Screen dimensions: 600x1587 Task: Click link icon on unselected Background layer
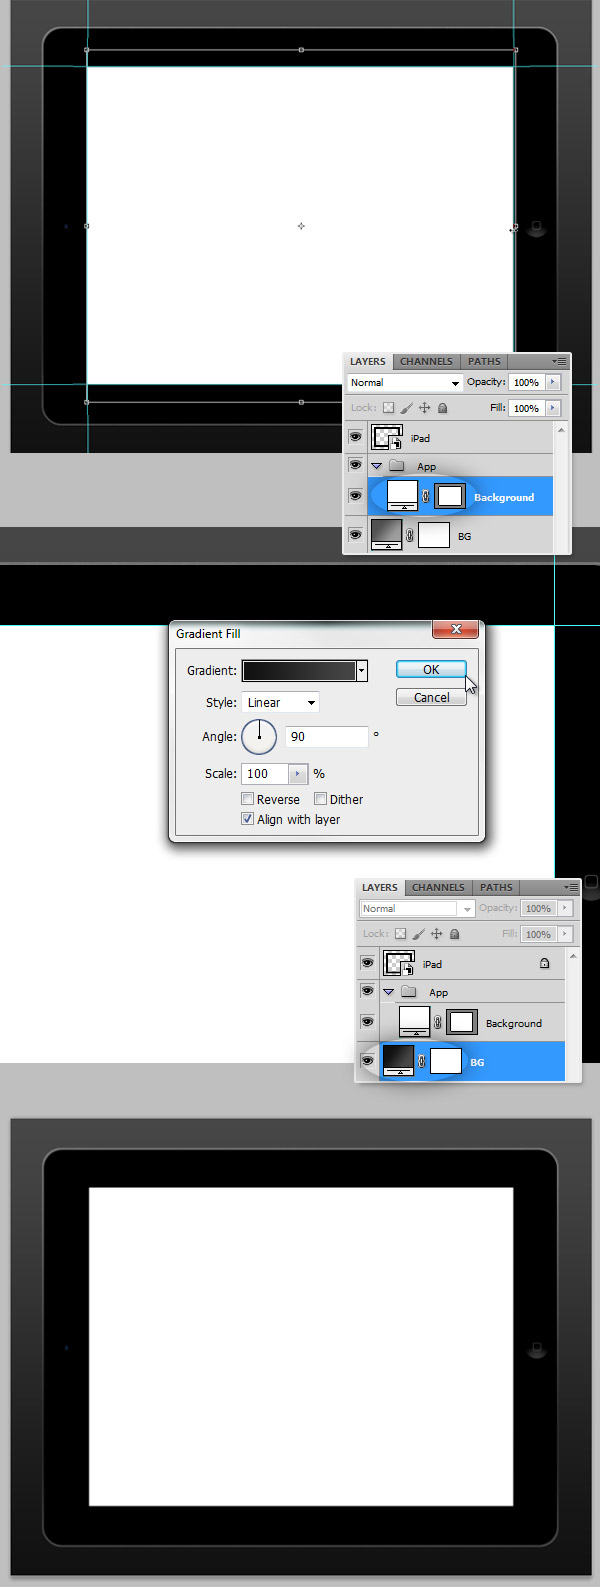[438, 1022]
